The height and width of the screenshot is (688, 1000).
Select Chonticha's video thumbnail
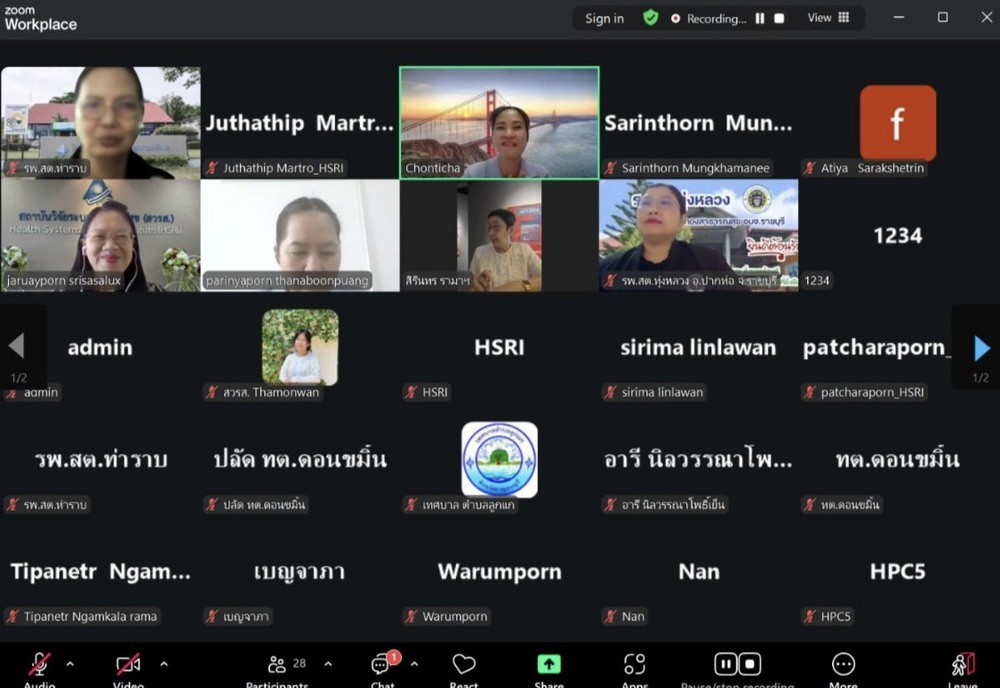coord(499,122)
